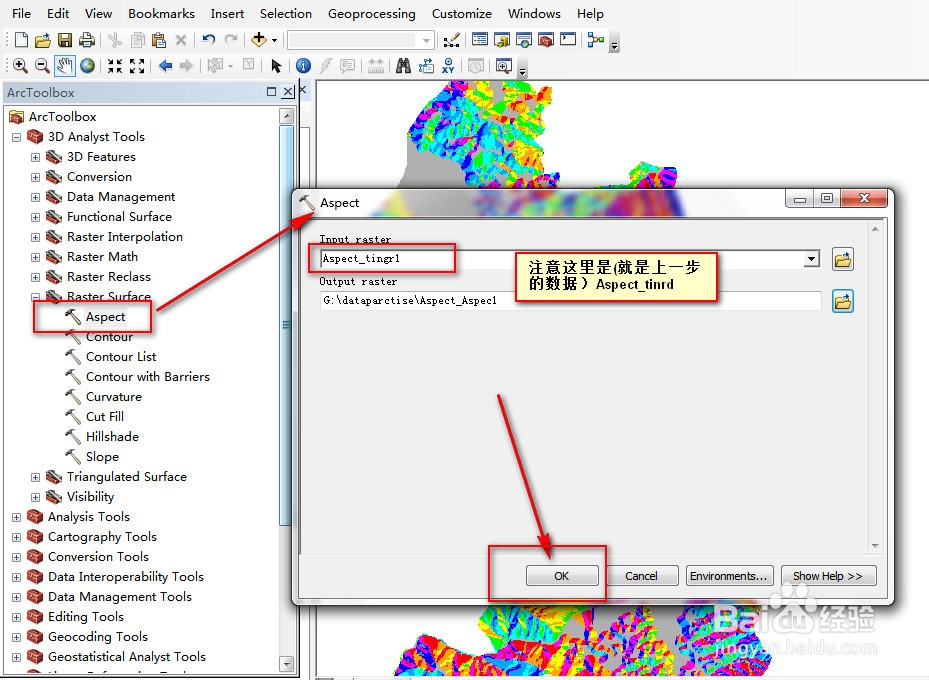Click Cancel in the Aspect dialog
This screenshot has height=680, width=929.
(x=641, y=576)
